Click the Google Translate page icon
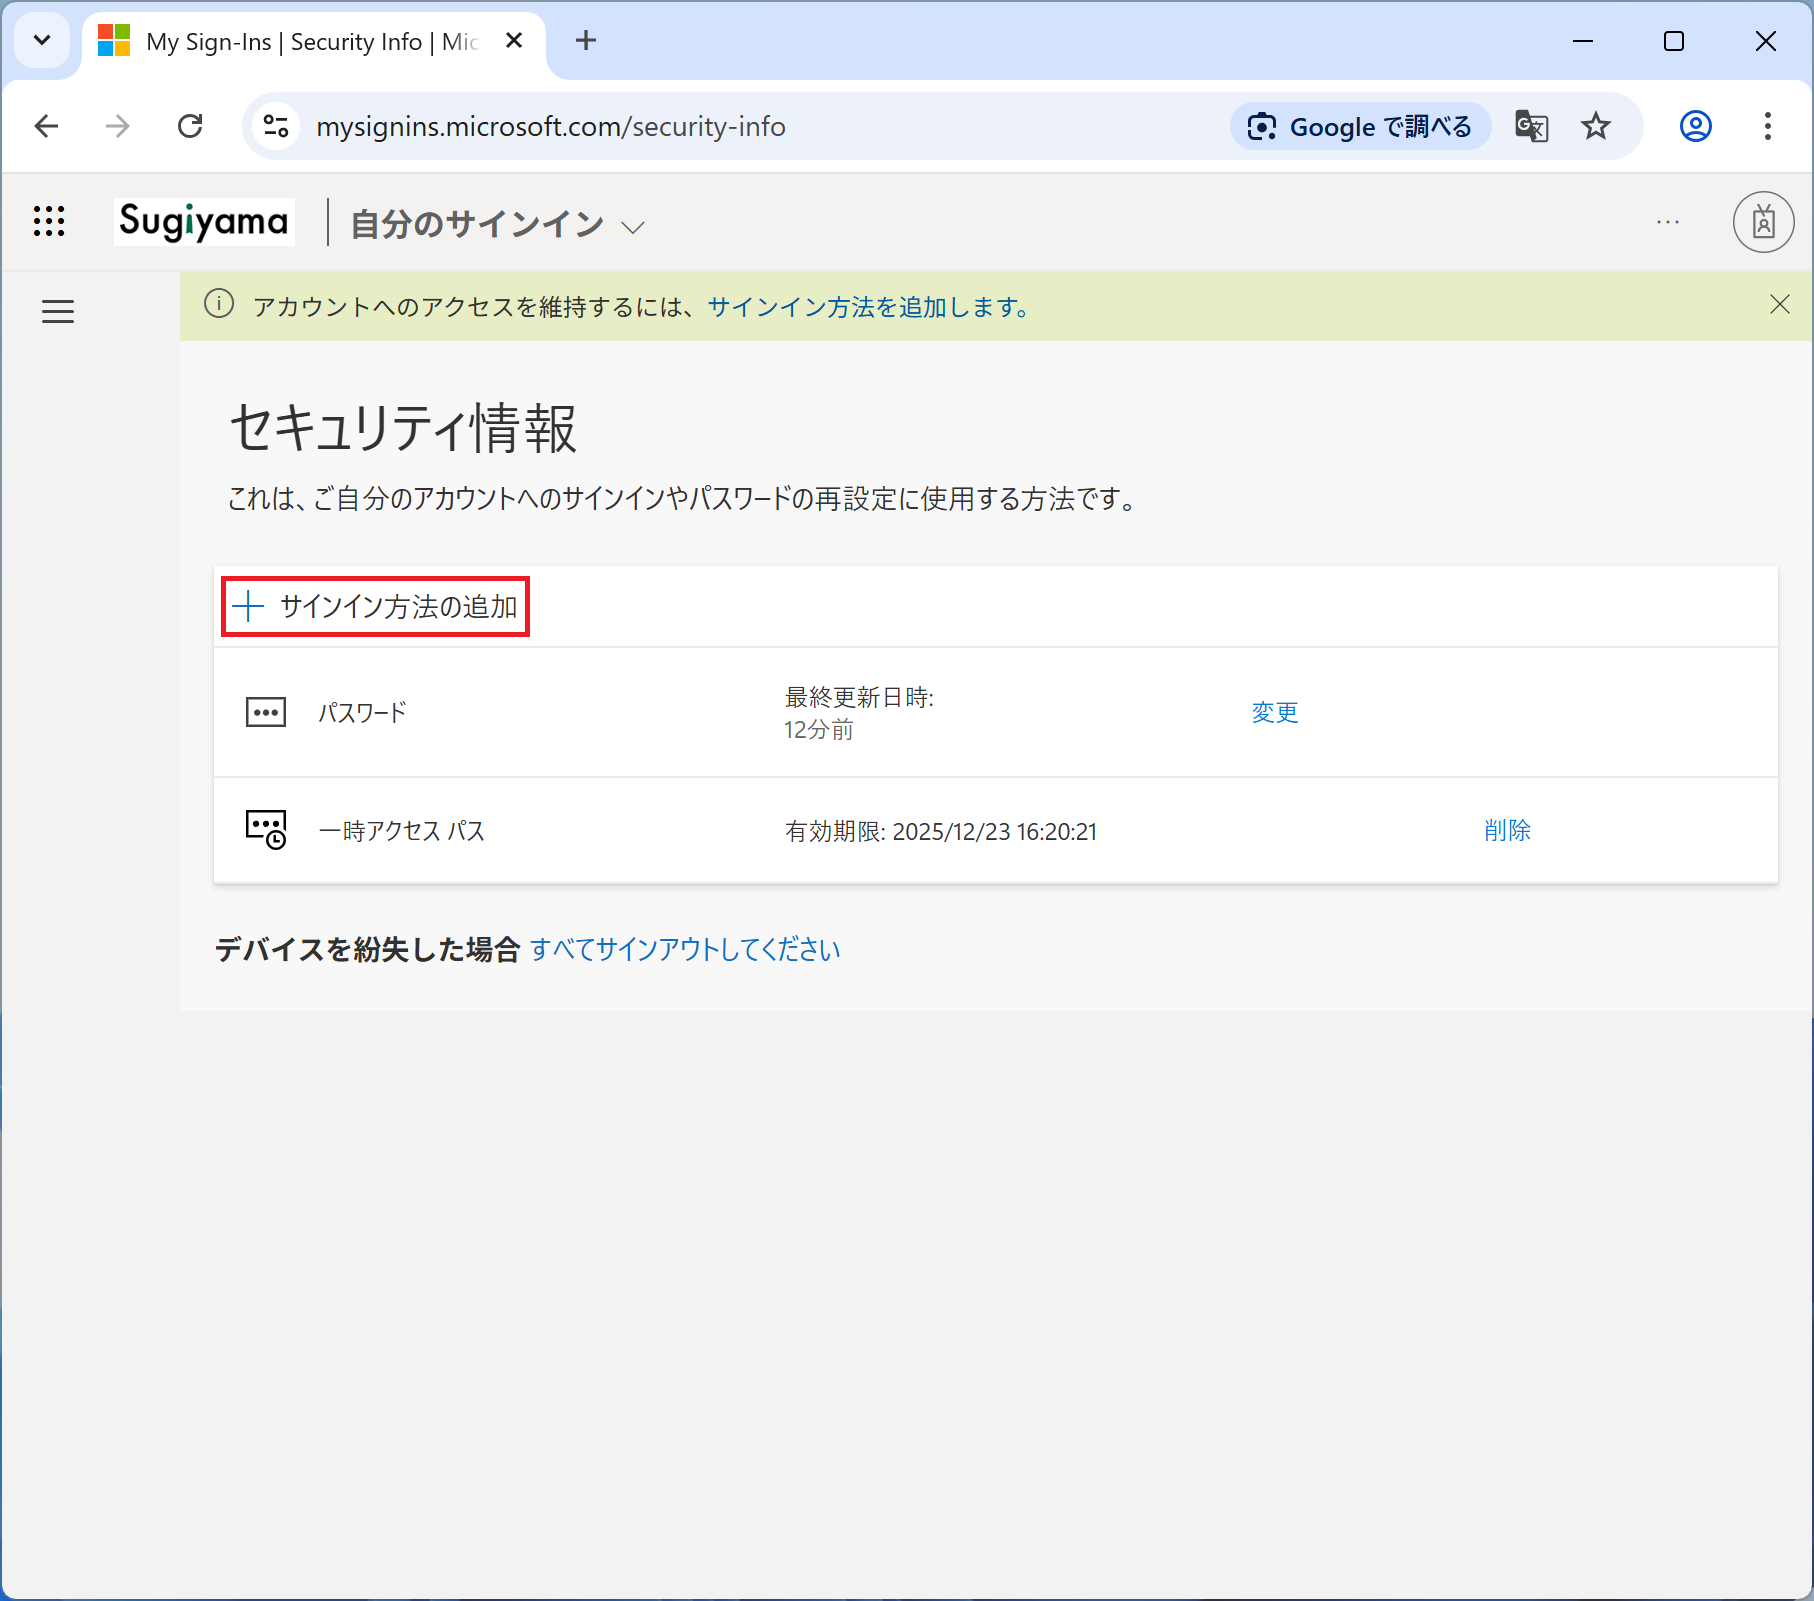 click(1531, 127)
